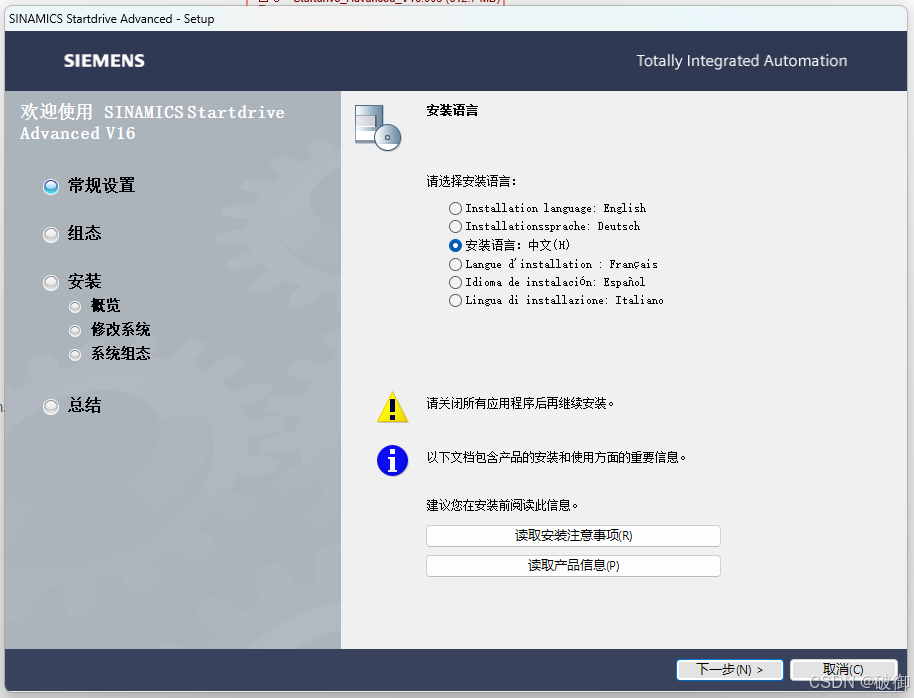Click welcome heading 欢迎使用 SINAMICS Startdrive Advanced V16

(x=153, y=122)
